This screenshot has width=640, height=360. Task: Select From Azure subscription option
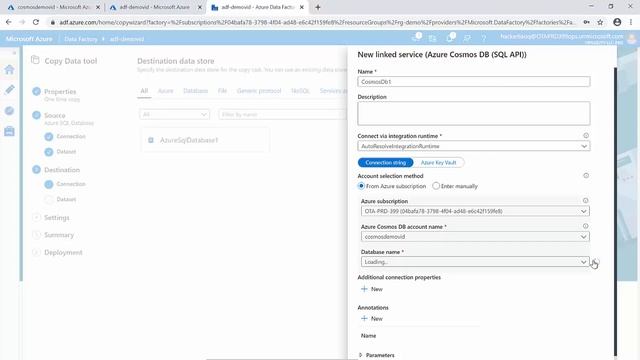(361, 186)
